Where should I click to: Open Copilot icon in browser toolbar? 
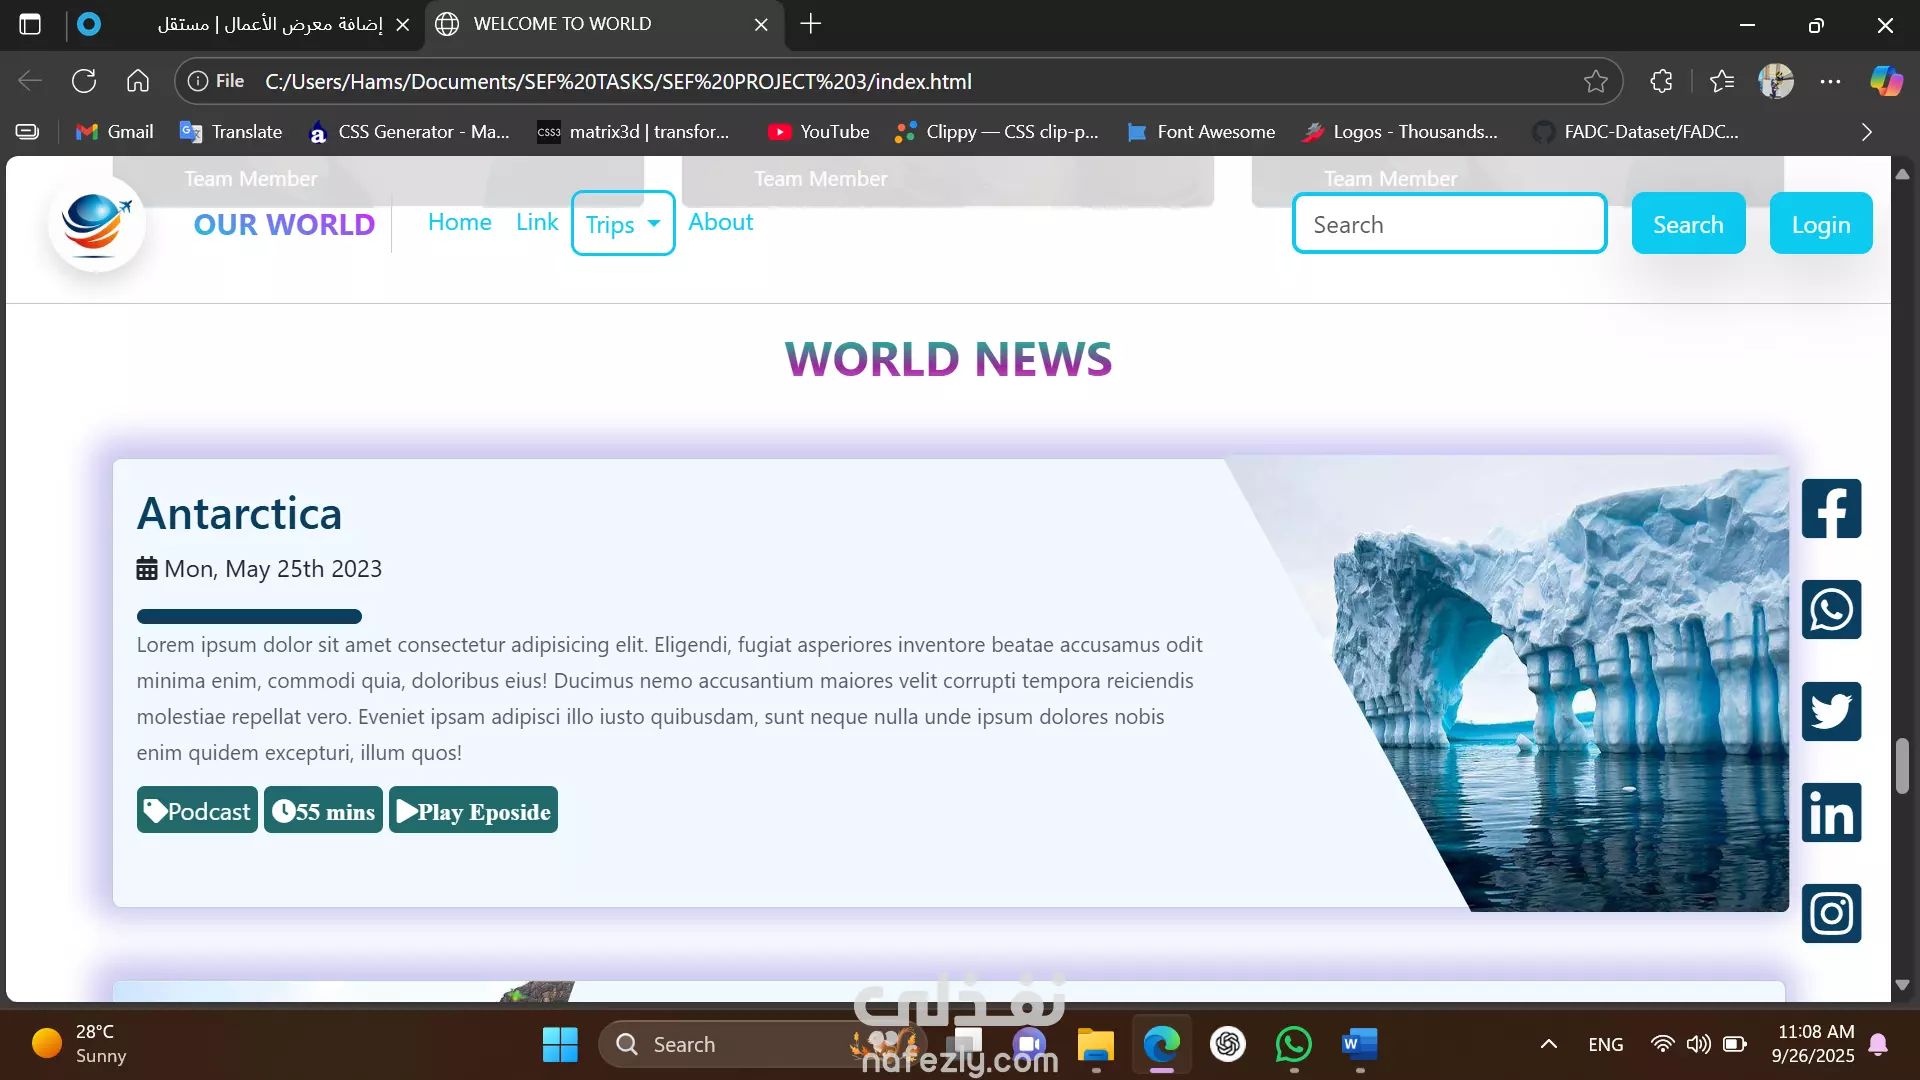click(x=1886, y=82)
